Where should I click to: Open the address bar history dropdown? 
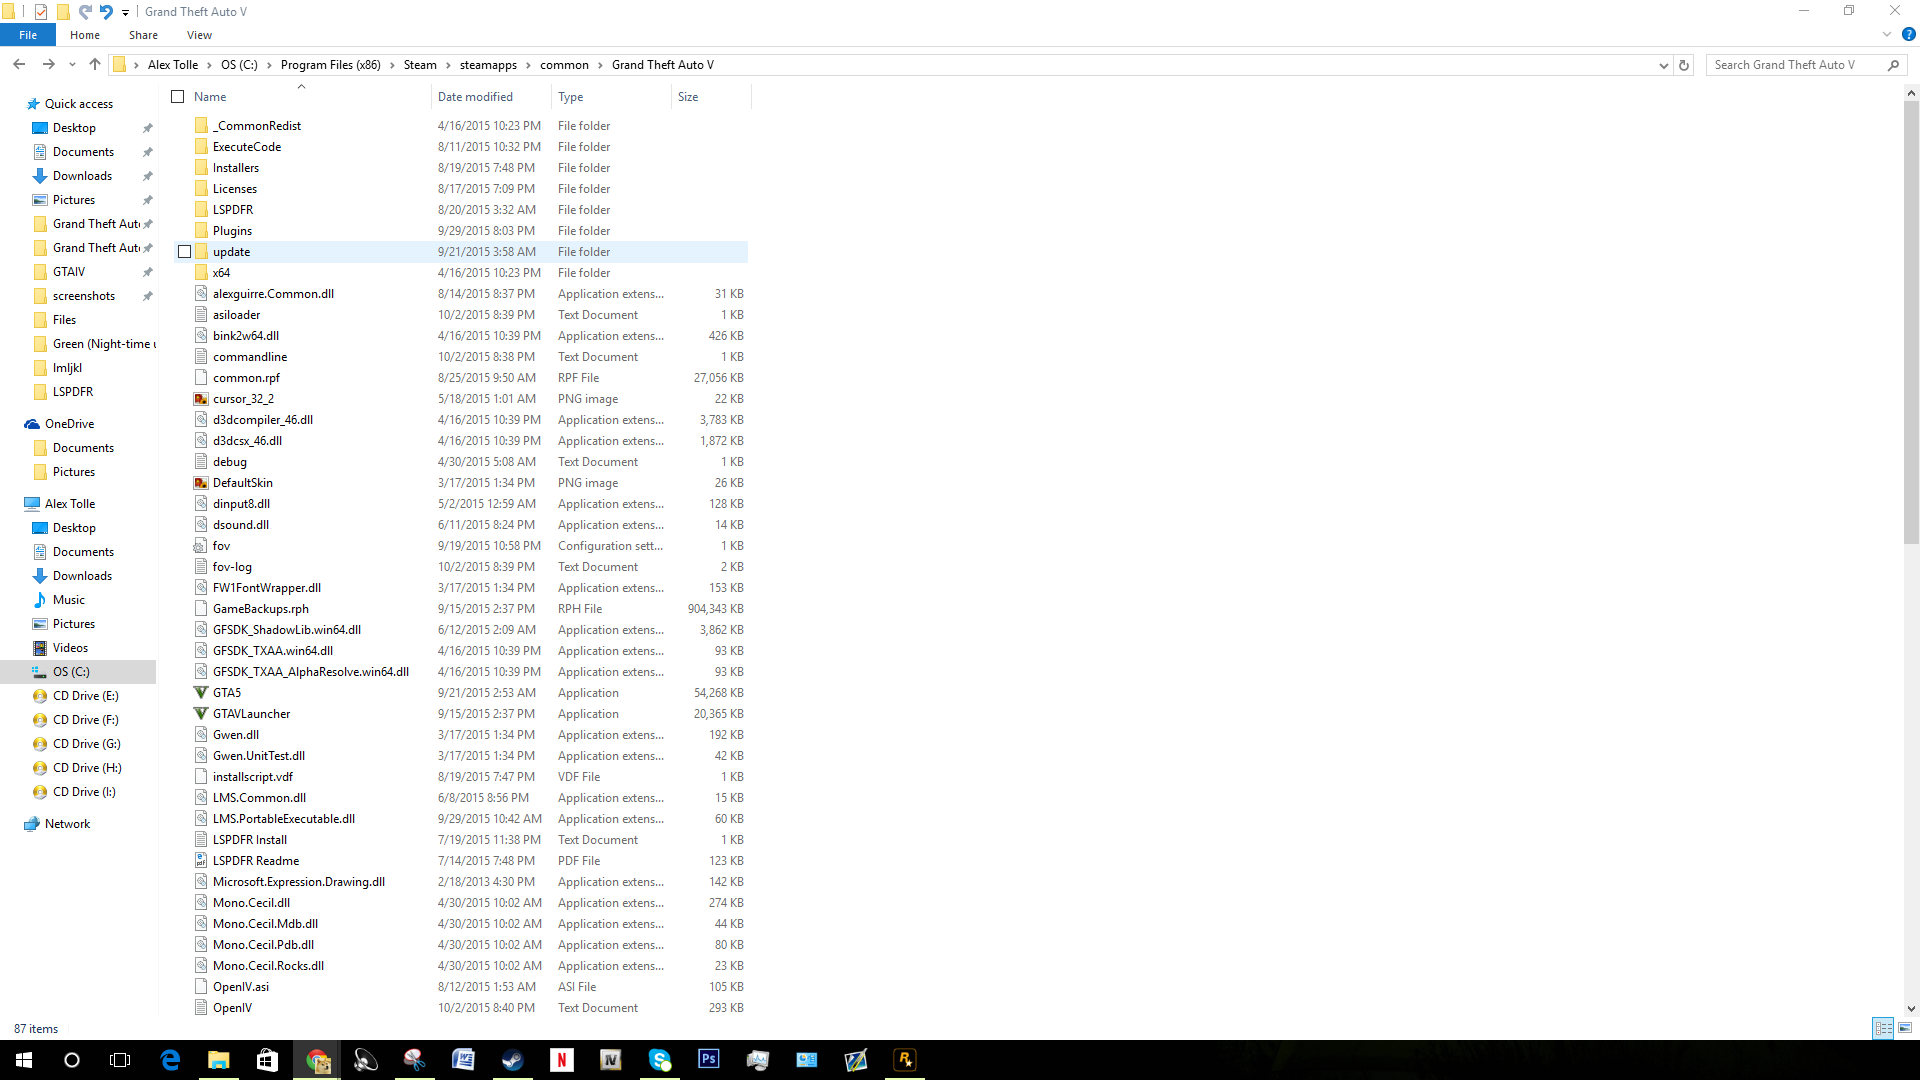pyautogui.click(x=1663, y=65)
